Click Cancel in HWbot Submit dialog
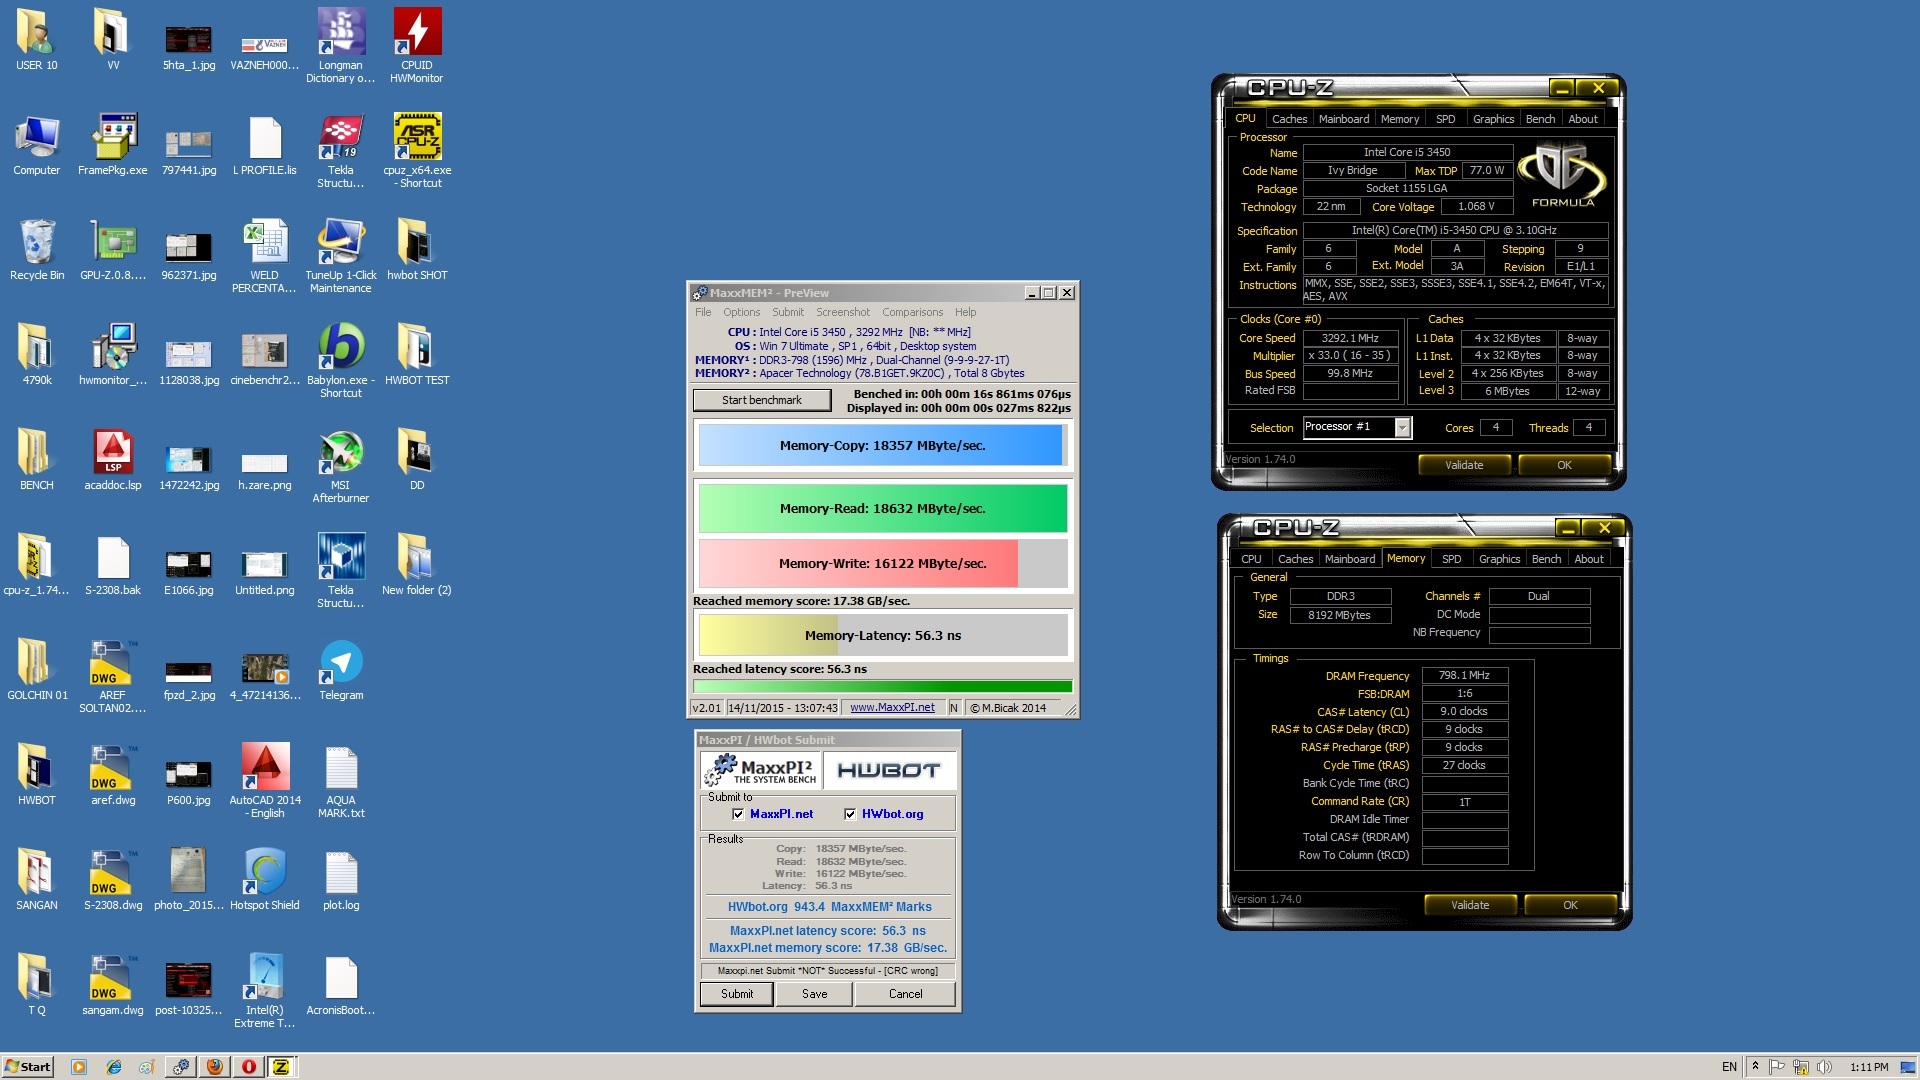The height and width of the screenshot is (1080, 1920). 906,994
